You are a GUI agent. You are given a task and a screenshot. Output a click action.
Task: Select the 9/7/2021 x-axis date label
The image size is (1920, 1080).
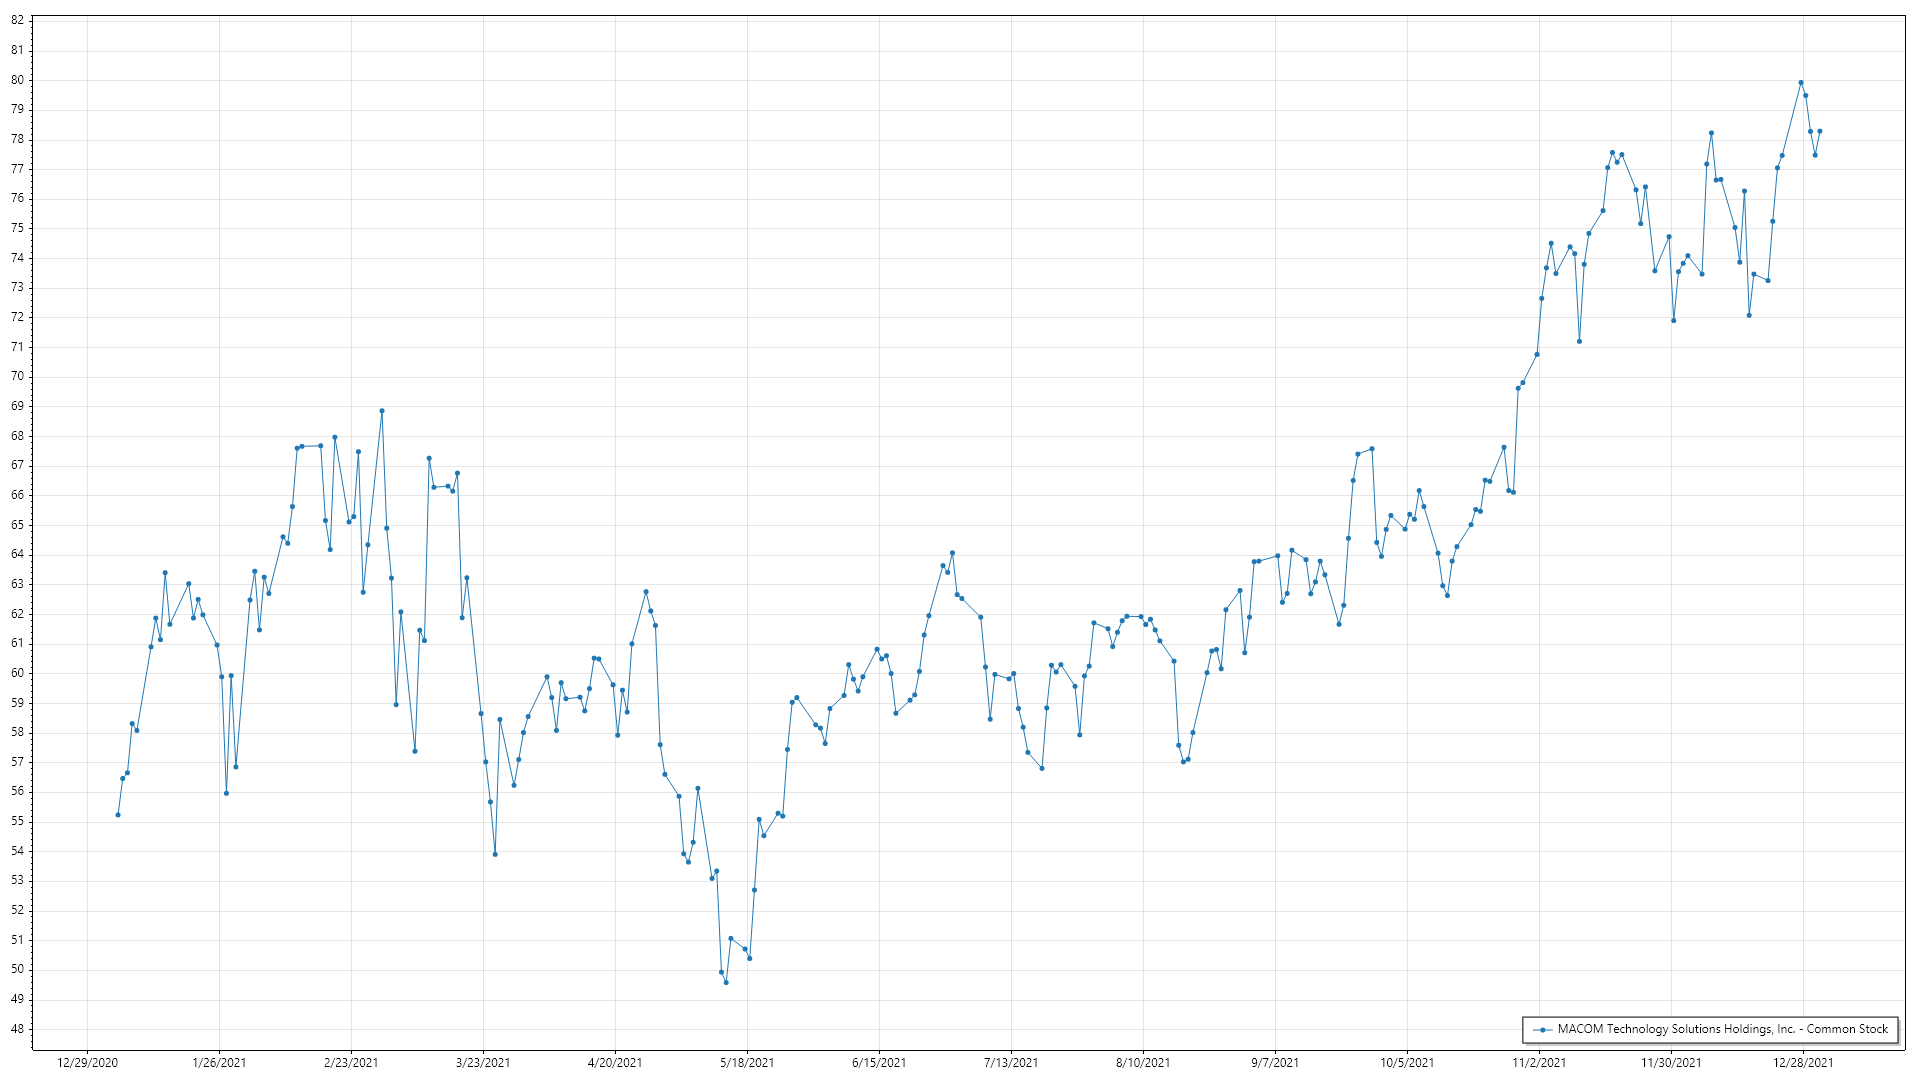point(1275,1063)
